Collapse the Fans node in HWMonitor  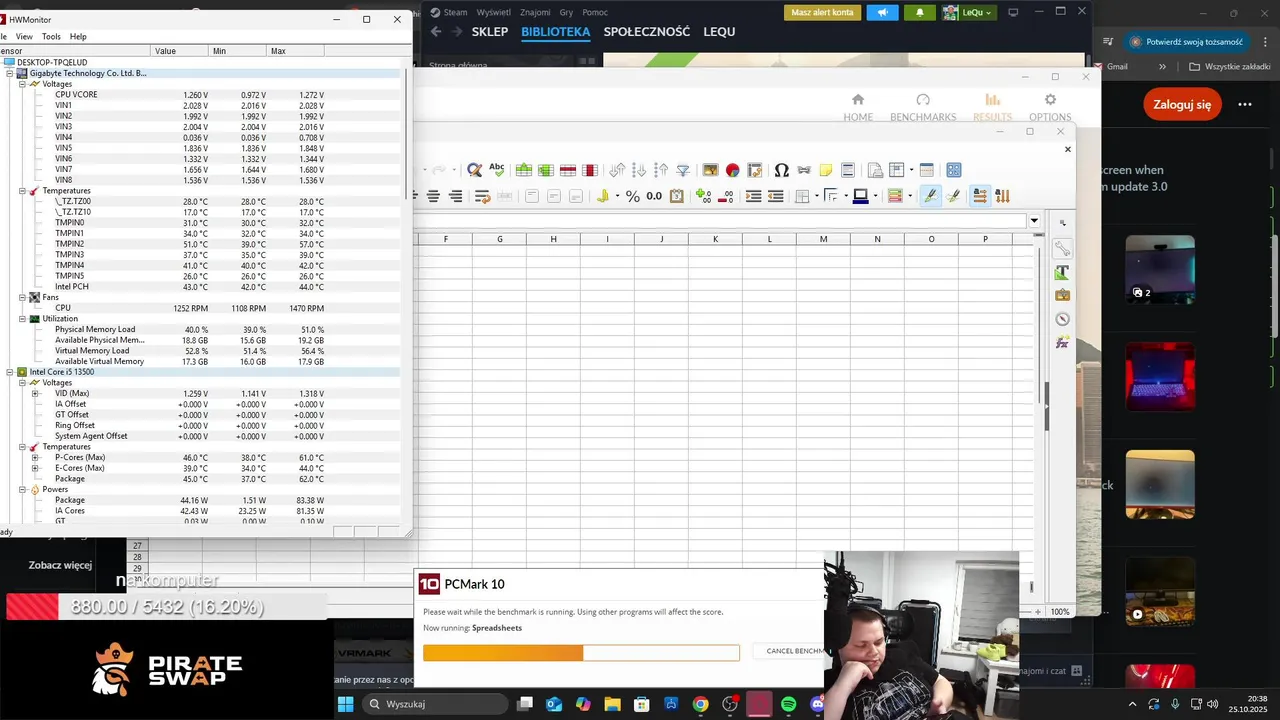coord(22,297)
